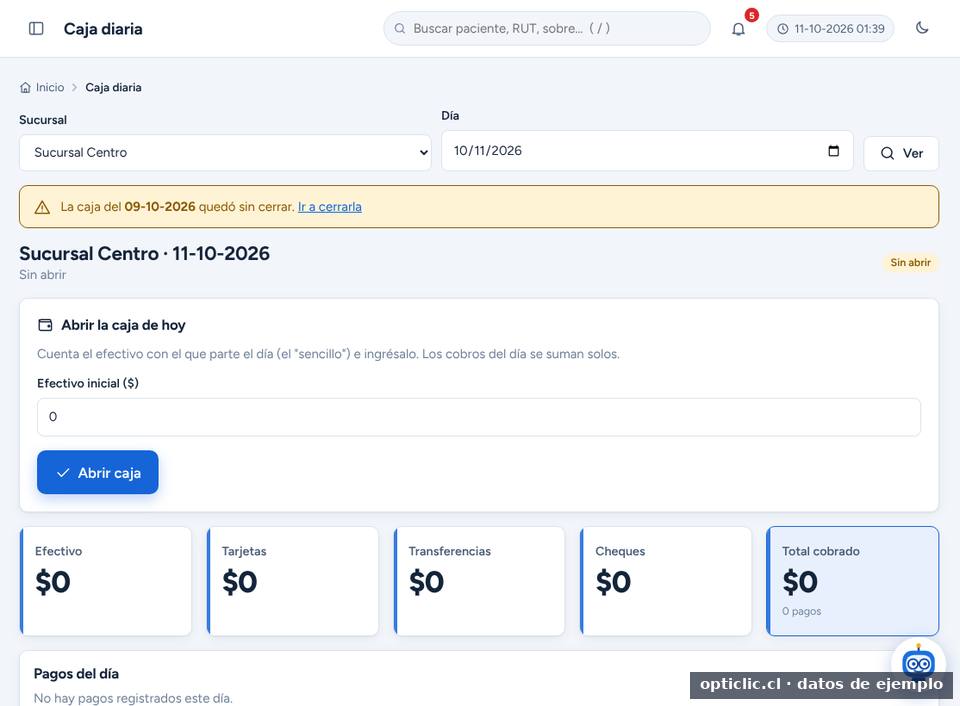Select the Total cobrado summary card
The width and height of the screenshot is (960, 706).
[853, 580]
